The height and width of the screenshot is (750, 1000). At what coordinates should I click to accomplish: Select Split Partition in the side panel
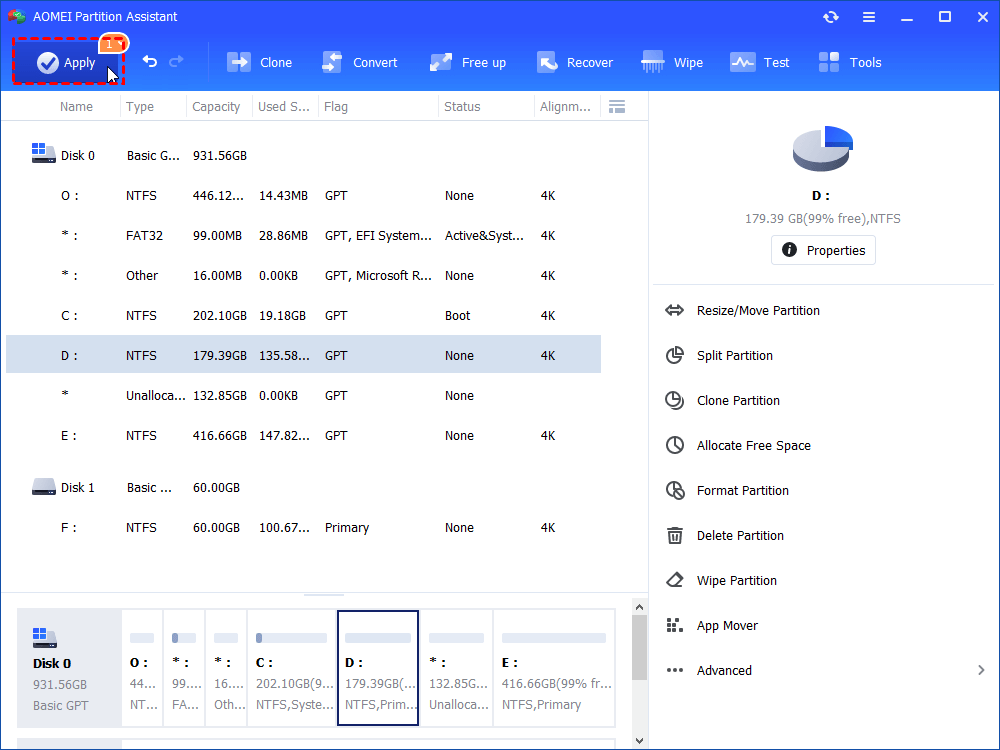pos(735,356)
